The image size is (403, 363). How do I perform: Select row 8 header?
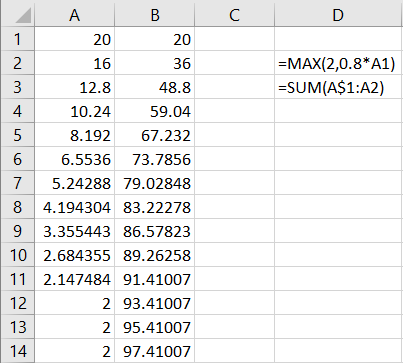(17, 207)
